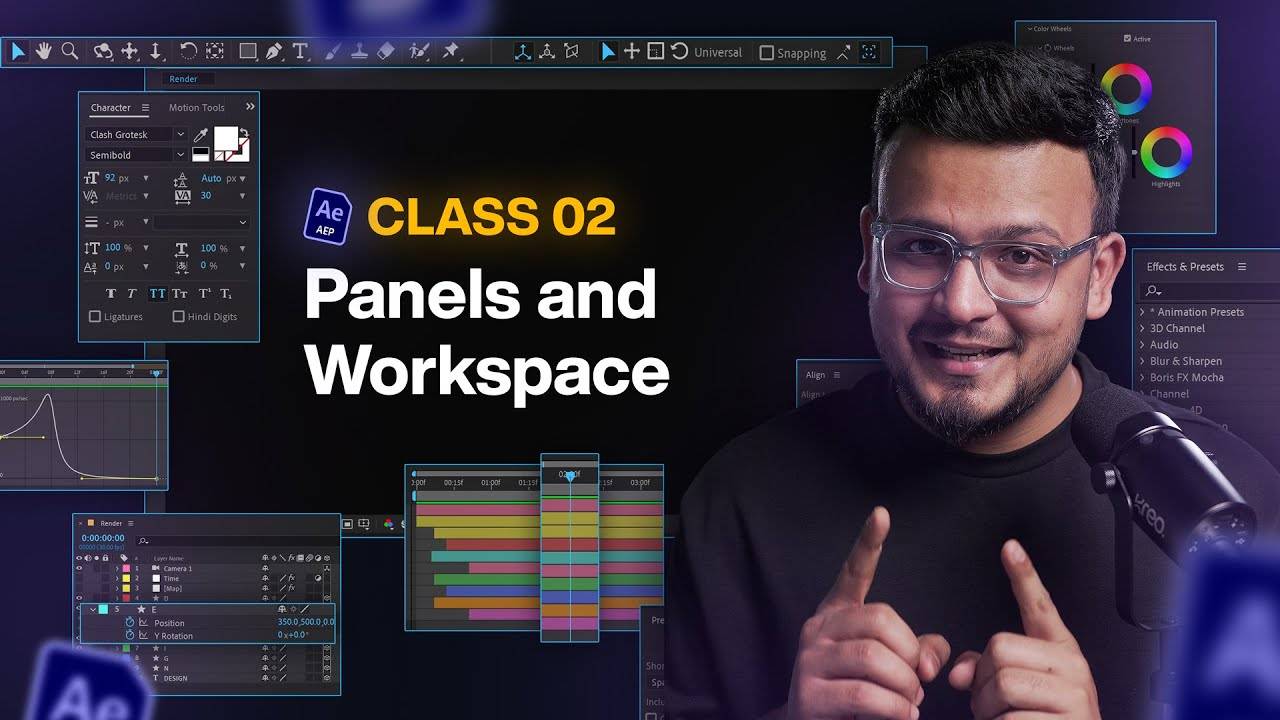The width and height of the screenshot is (1280, 720).
Task: Swap fill and stroke colors arrow
Action: [x=244, y=132]
